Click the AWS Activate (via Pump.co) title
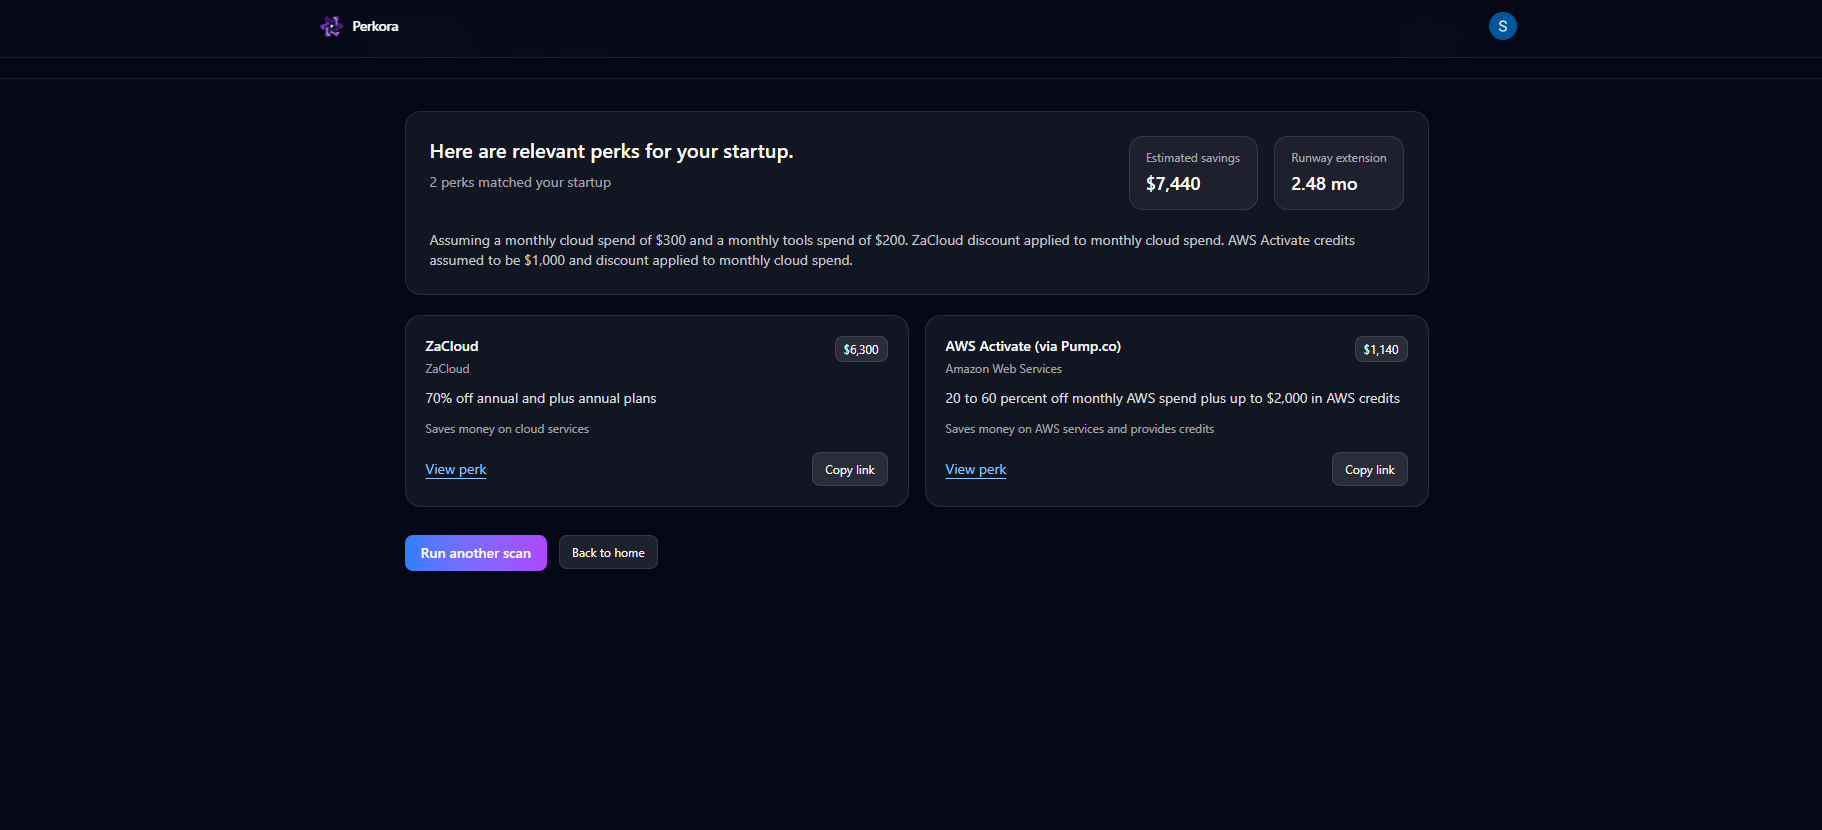Image resolution: width=1822 pixels, height=830 pixels. pyautogui.click(x=1033, y=346)
